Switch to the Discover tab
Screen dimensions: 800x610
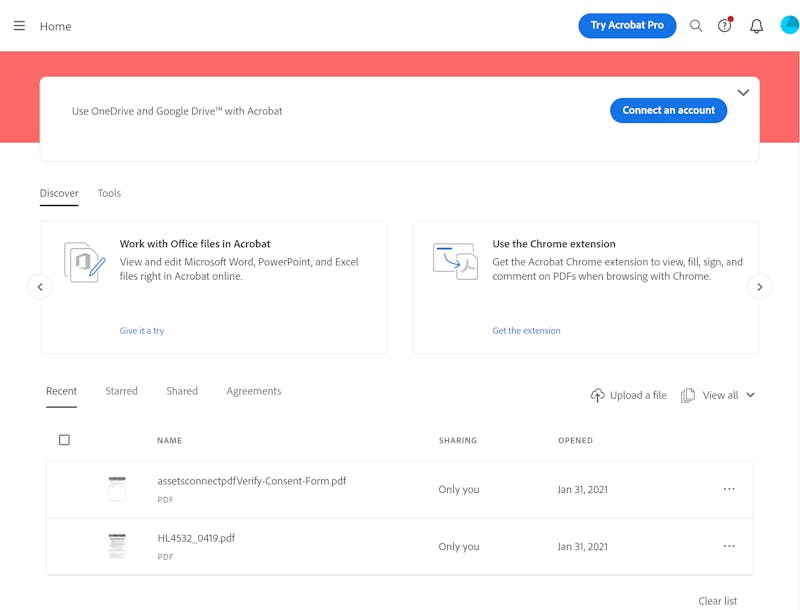pyautogui.click(x=59, y=193)
